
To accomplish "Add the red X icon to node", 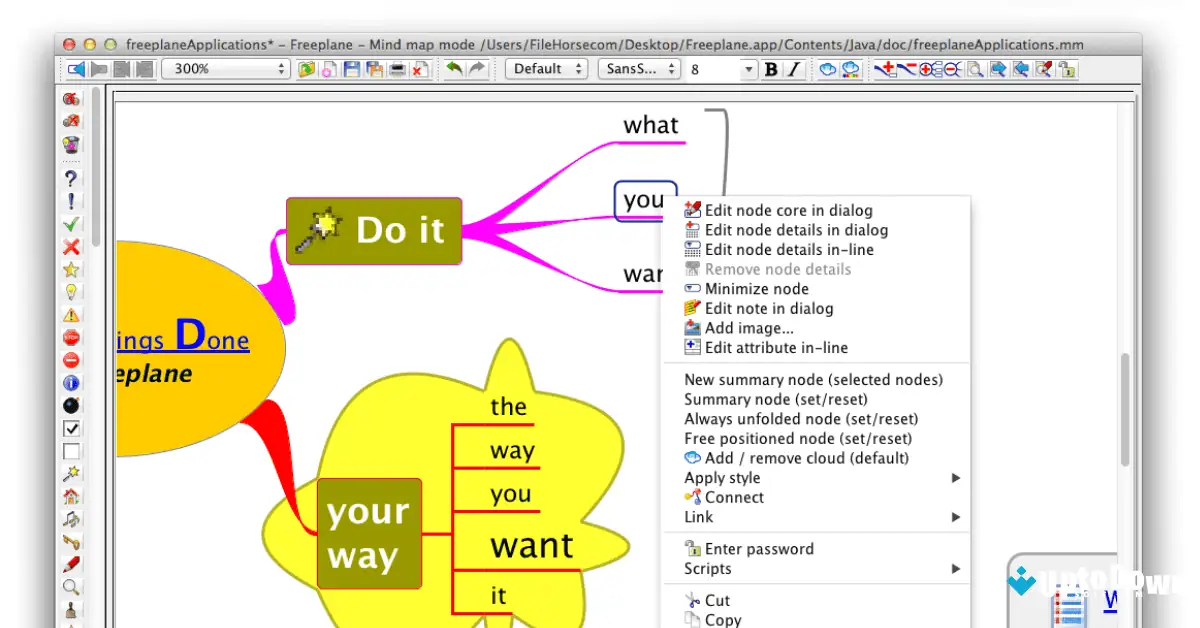I will point(71,247).
